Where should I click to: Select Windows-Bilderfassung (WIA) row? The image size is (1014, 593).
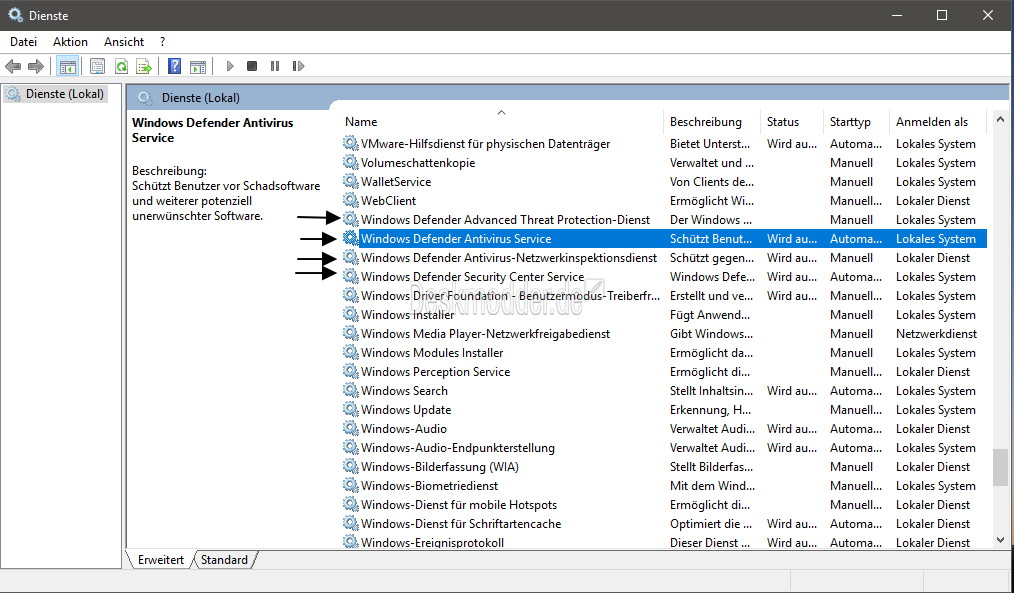point(664,467)
